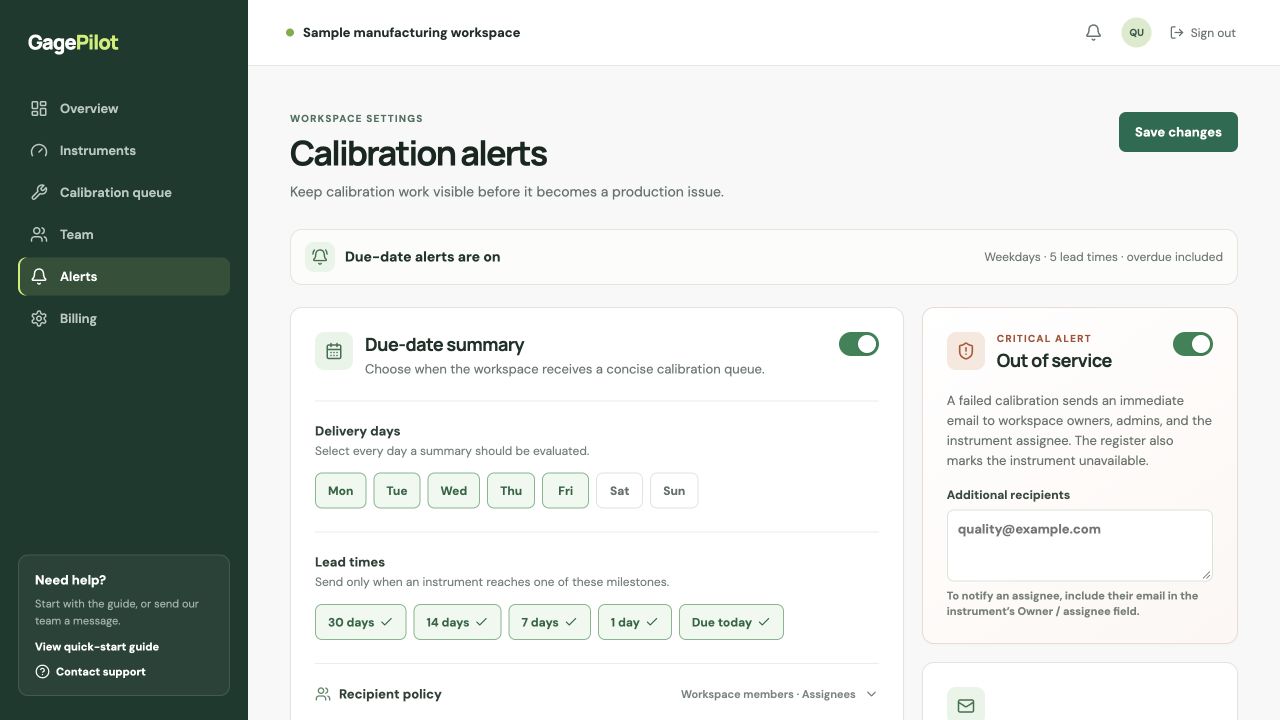The width and height of the screenshot is (1280, 720).
Task: Click the GagePilot logo
Action: click(73, 43)
